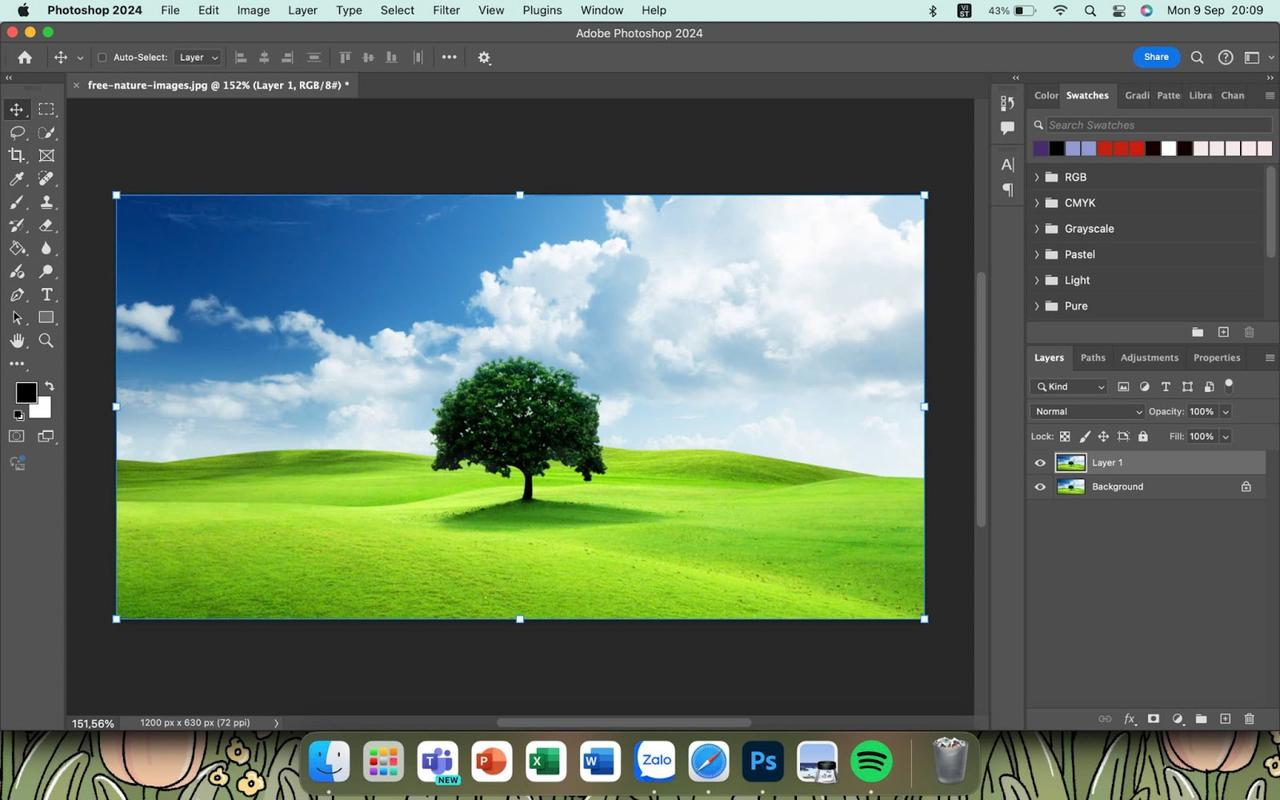Select the Lasso tool
1280x800 pixels.
(x=17, y=132)
